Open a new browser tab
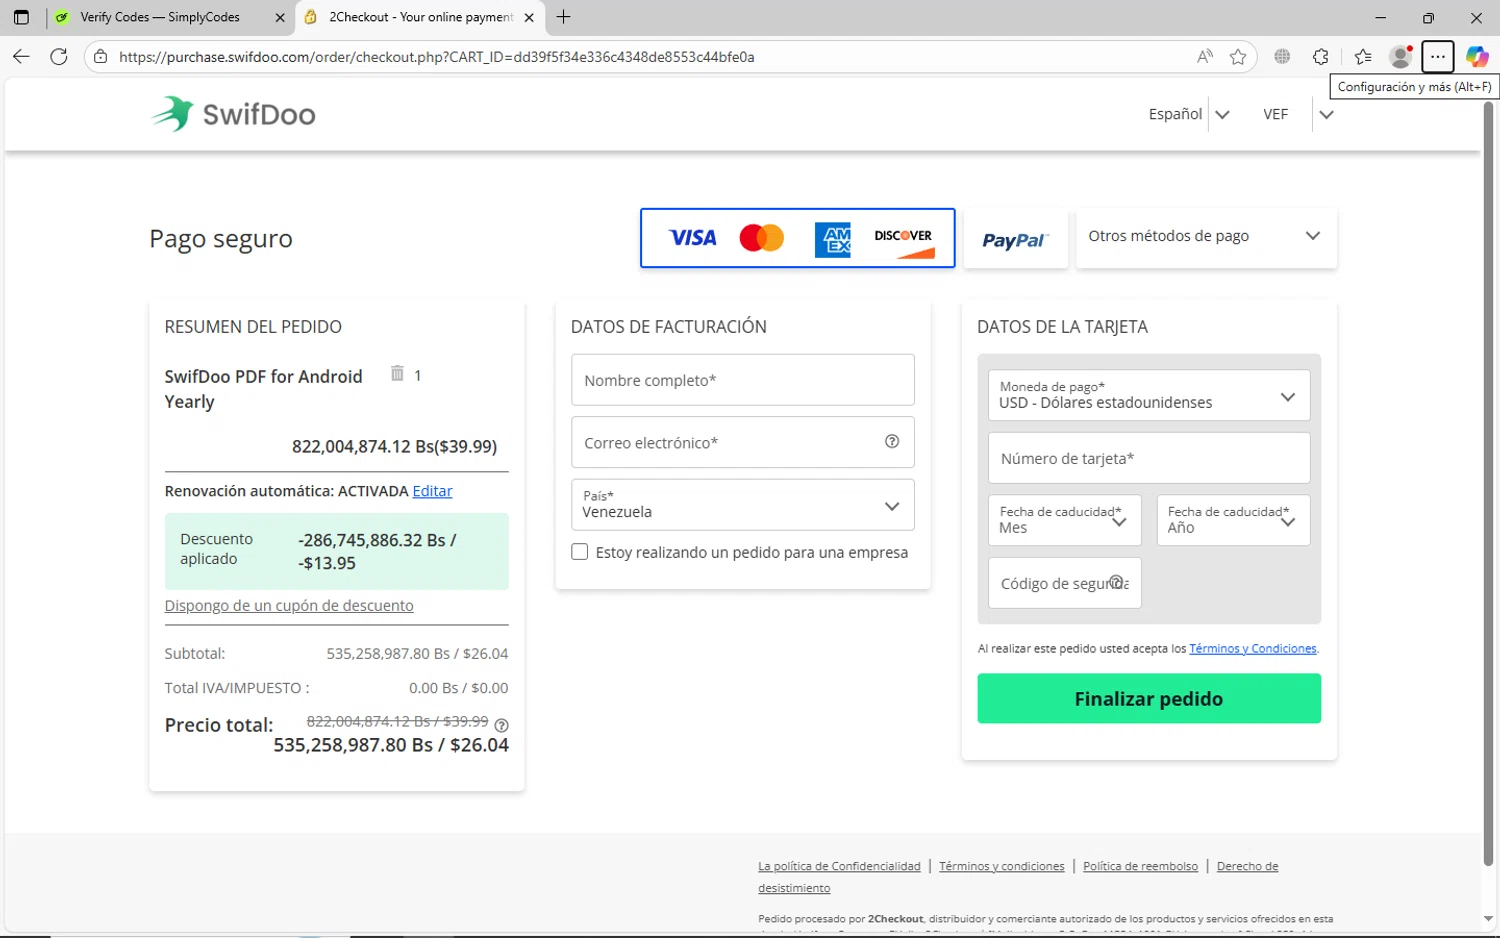The width and height of the screenshot is (1500, 938). [564, 17]
